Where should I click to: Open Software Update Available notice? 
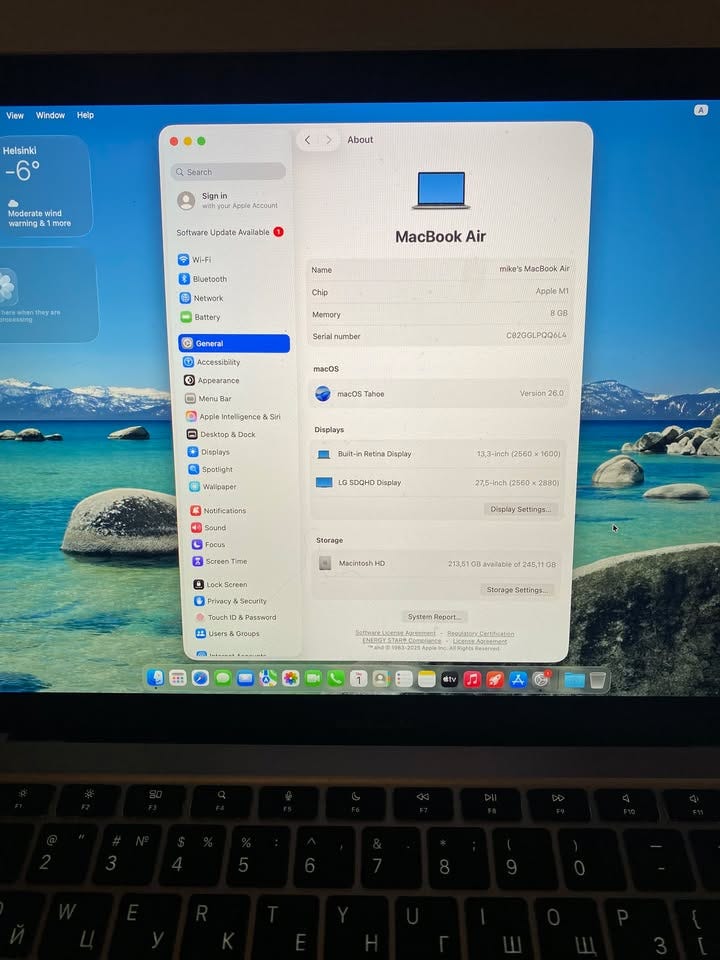230,232
